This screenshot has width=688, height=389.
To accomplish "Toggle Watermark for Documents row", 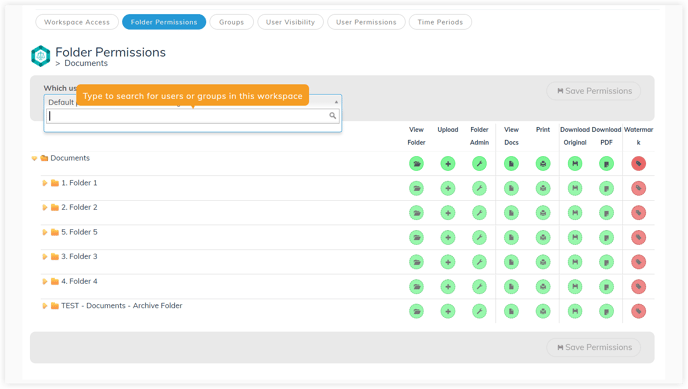I will point(638,164).
